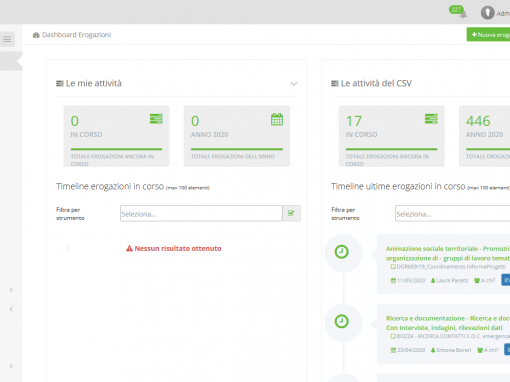Expand the first sidebar chevron arrow

(11, 290)
